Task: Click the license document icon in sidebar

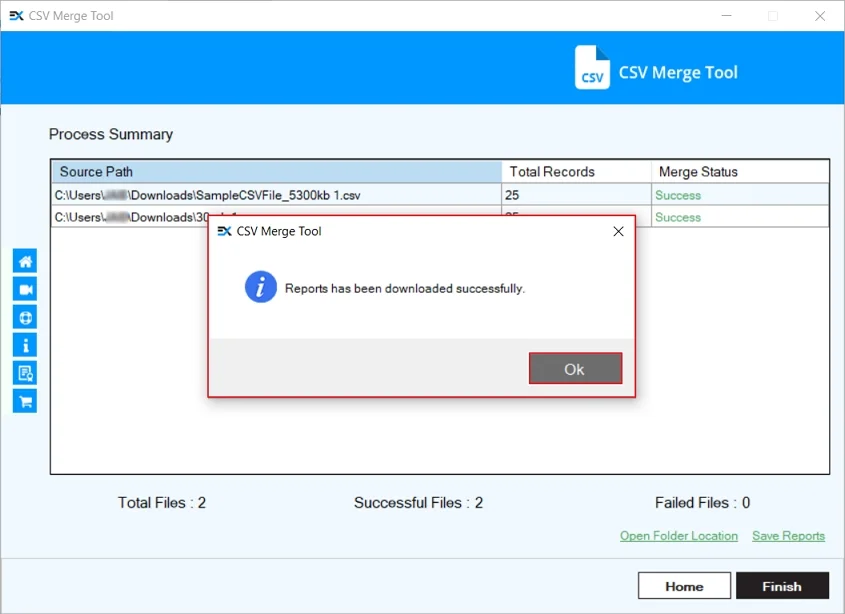Action: click(24, 373)
